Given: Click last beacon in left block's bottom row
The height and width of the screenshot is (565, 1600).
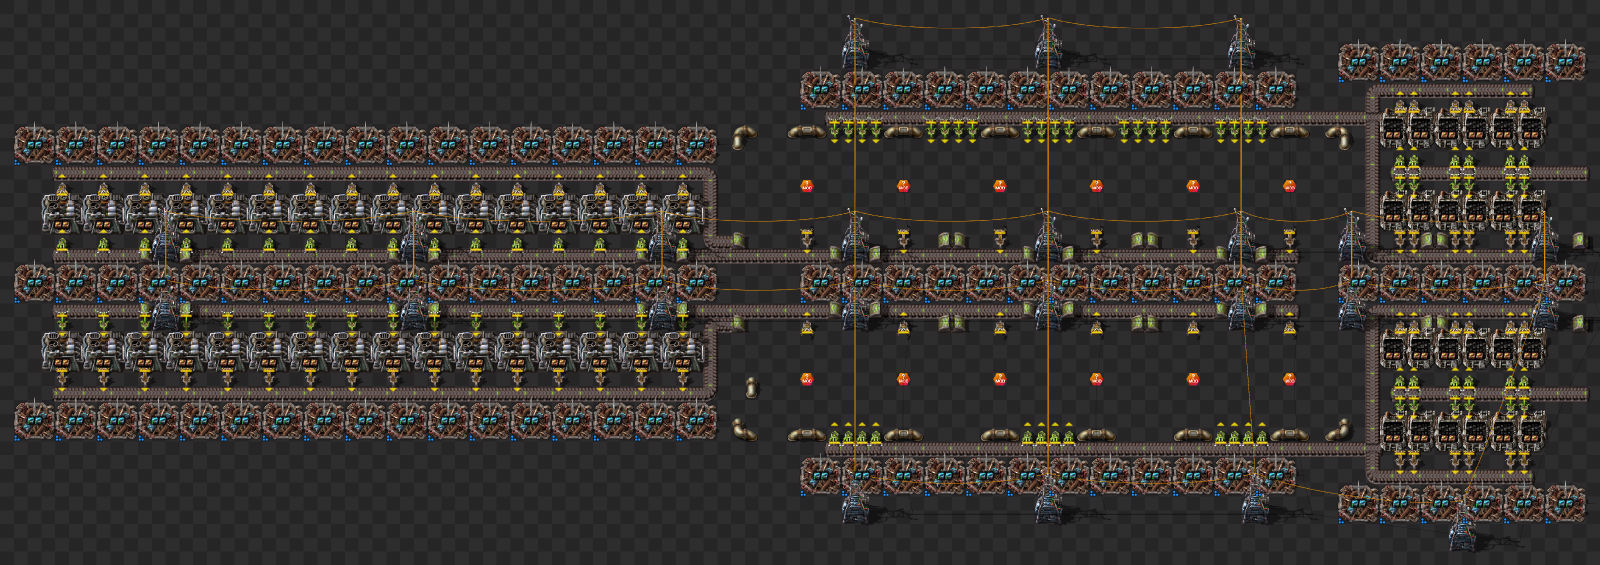Looking at the screenshot, I should (x=697, y=420).
